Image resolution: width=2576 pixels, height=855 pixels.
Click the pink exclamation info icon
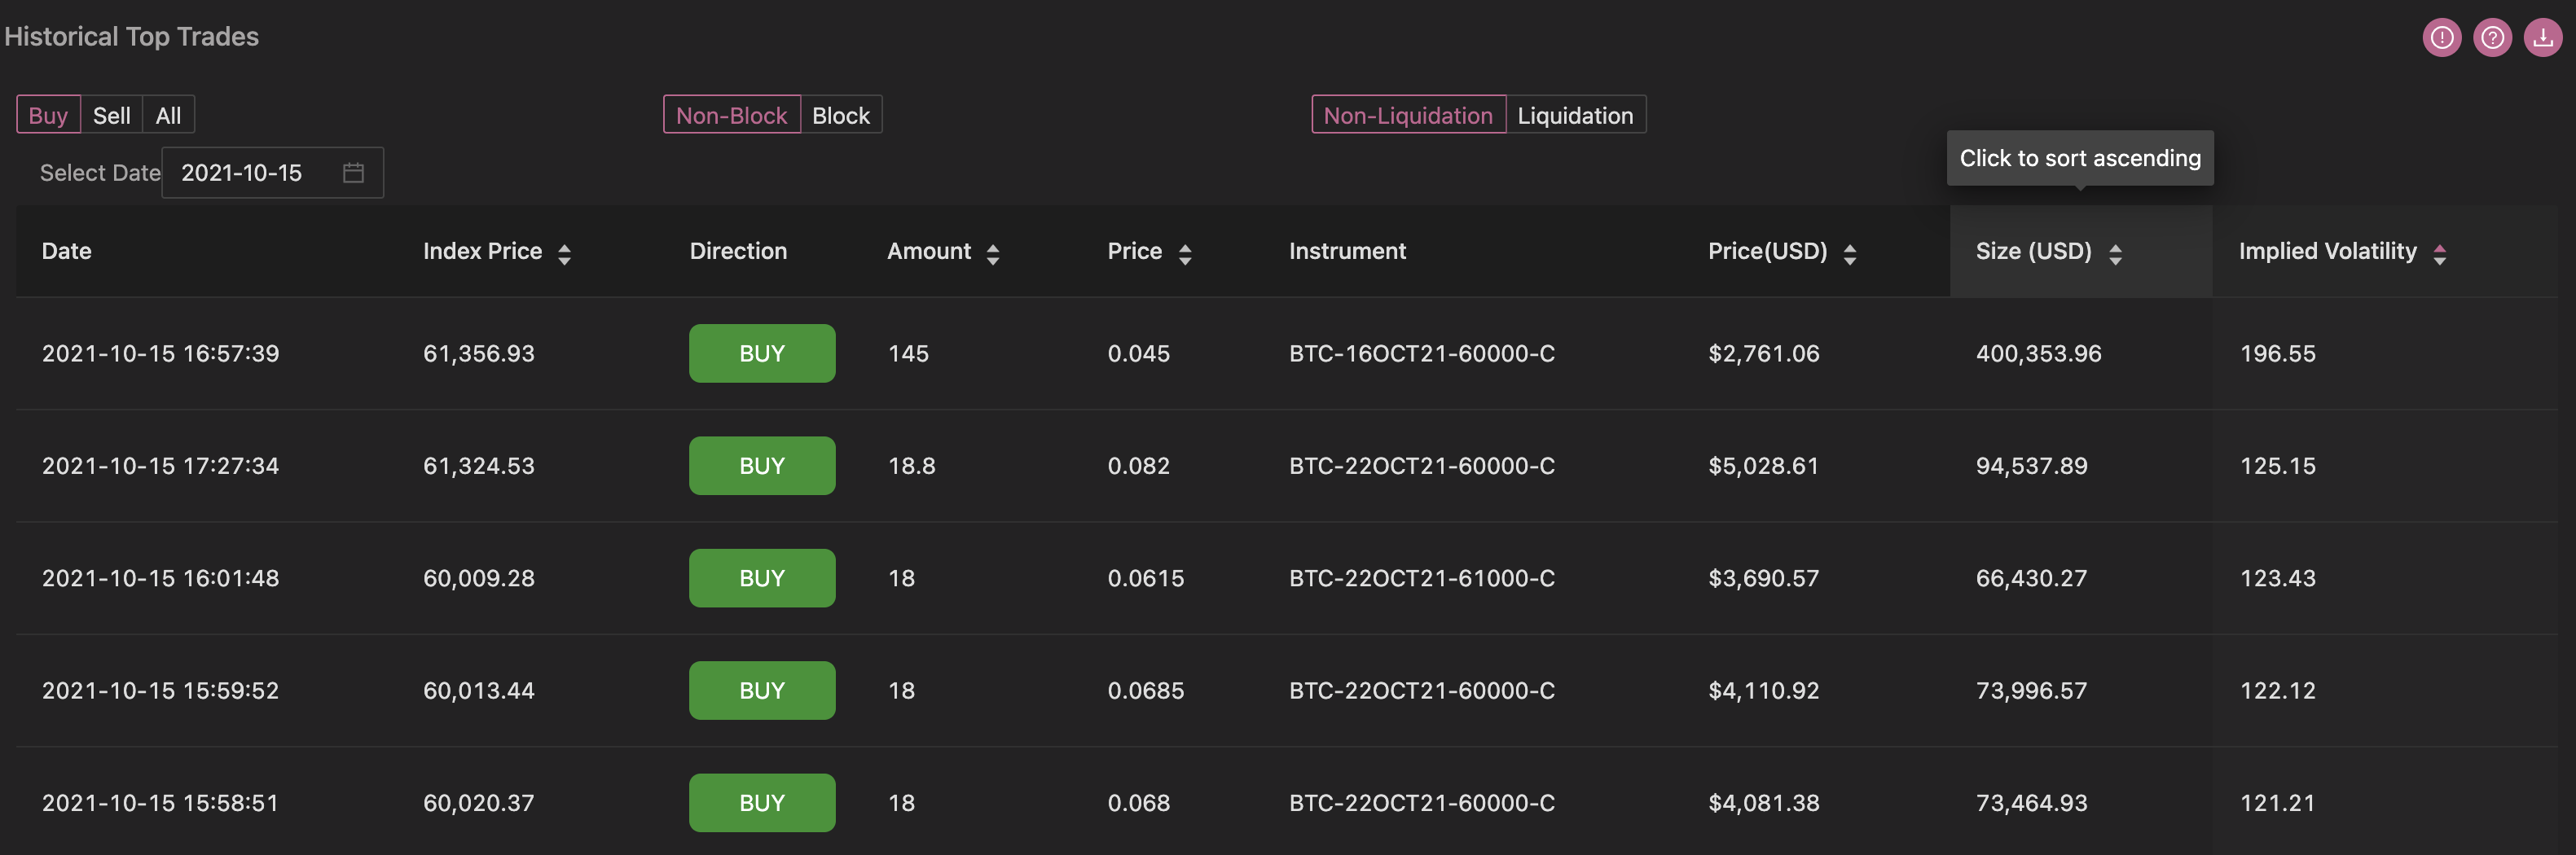(2441, 38)
